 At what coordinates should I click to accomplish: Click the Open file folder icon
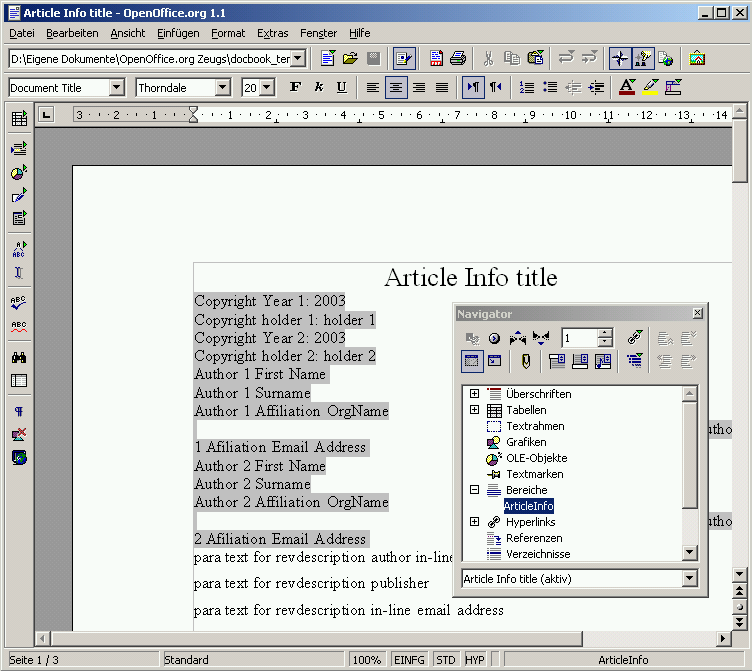tap(350, 58)
